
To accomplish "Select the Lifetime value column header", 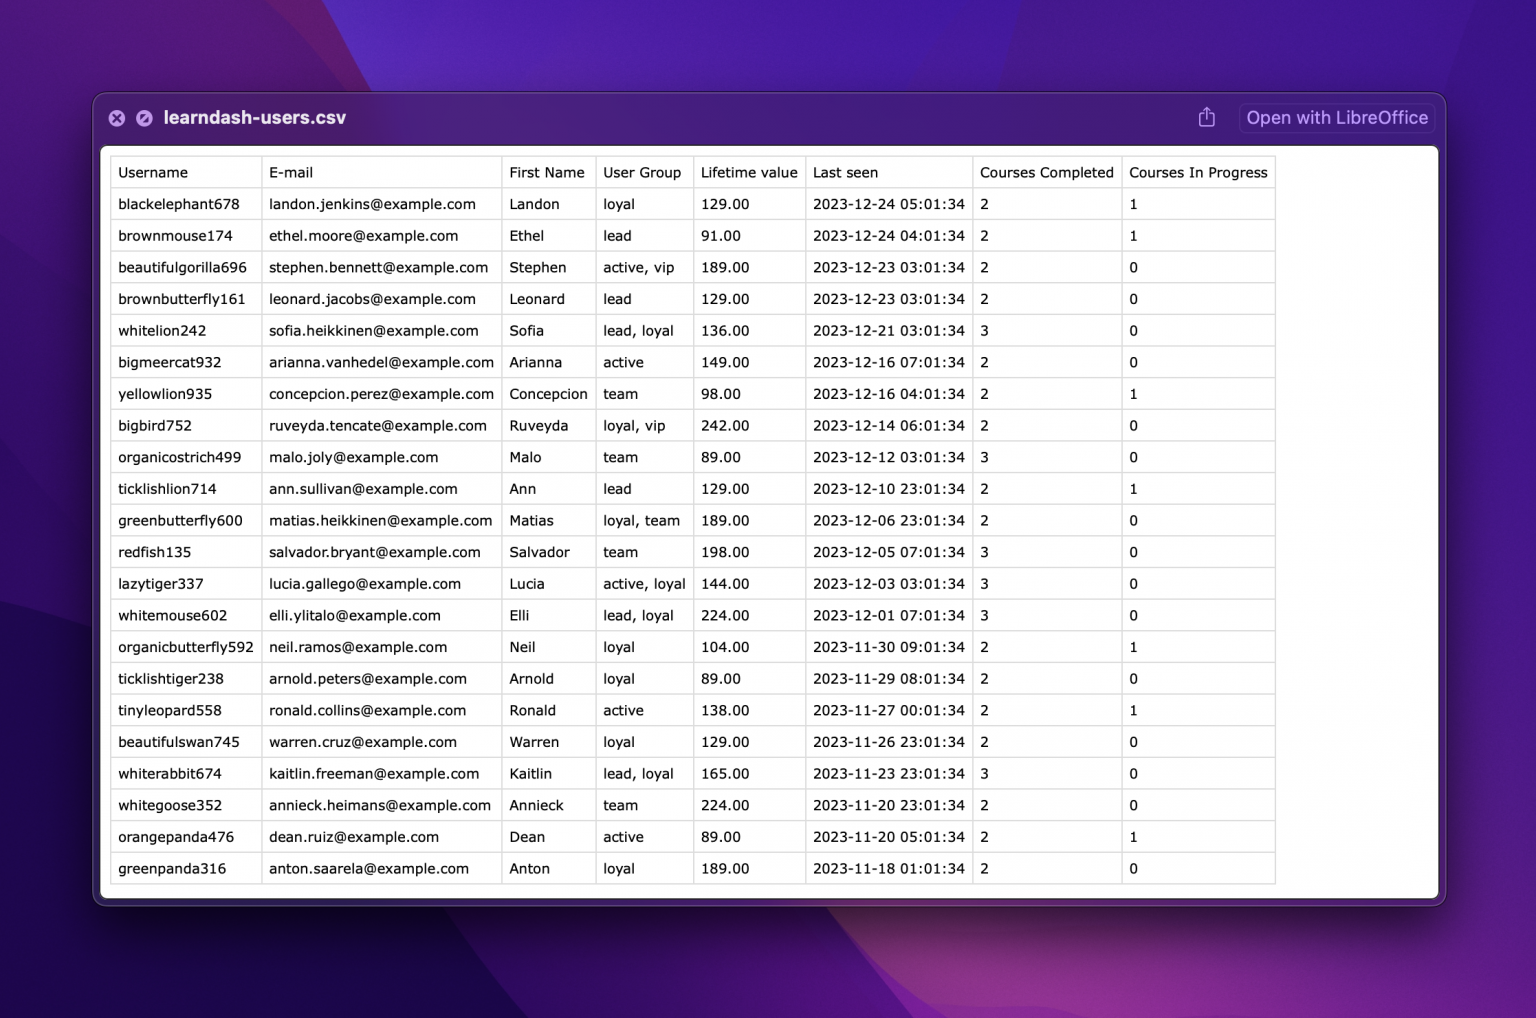I will 748,172.
